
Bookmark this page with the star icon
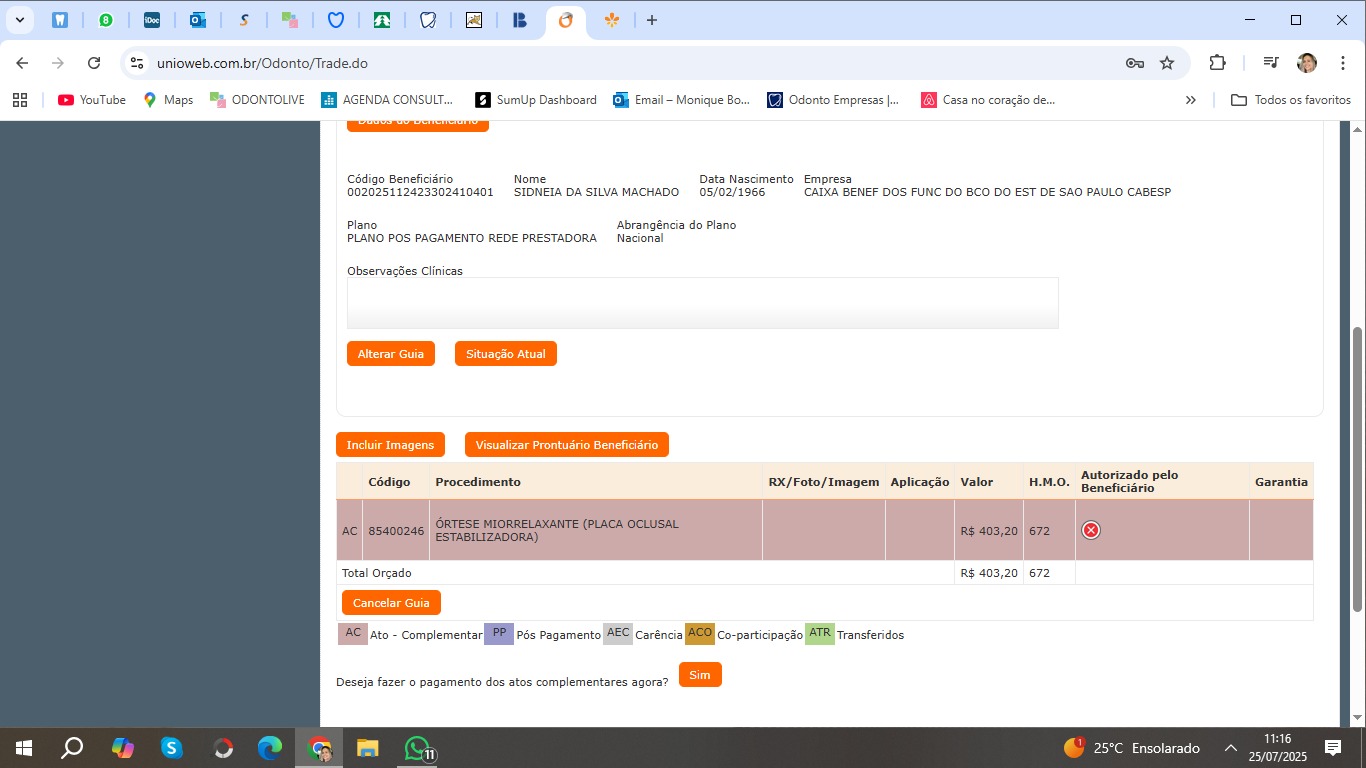point(1167,63)
